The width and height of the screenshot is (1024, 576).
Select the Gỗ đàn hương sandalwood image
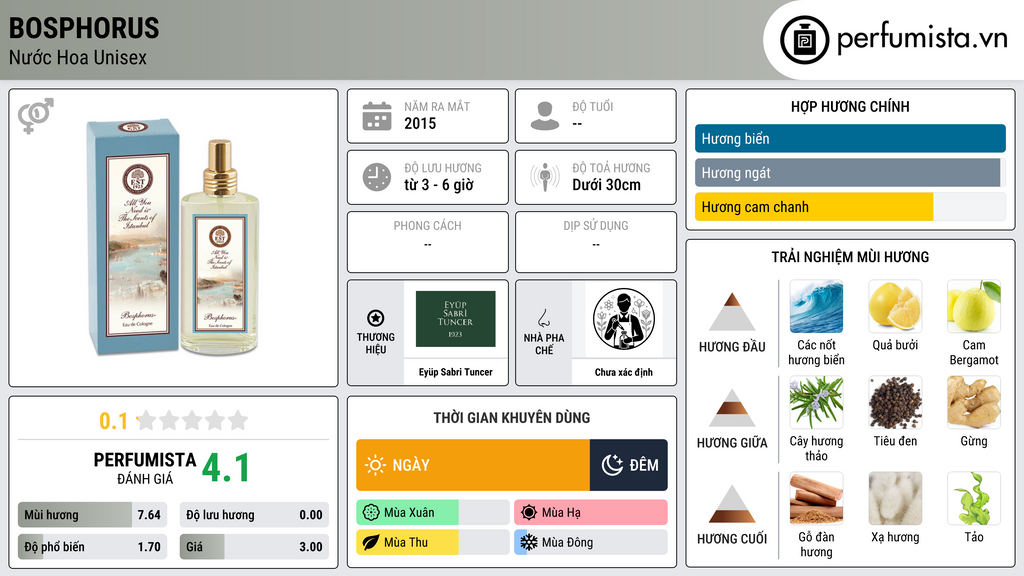(x=816, y=498)
